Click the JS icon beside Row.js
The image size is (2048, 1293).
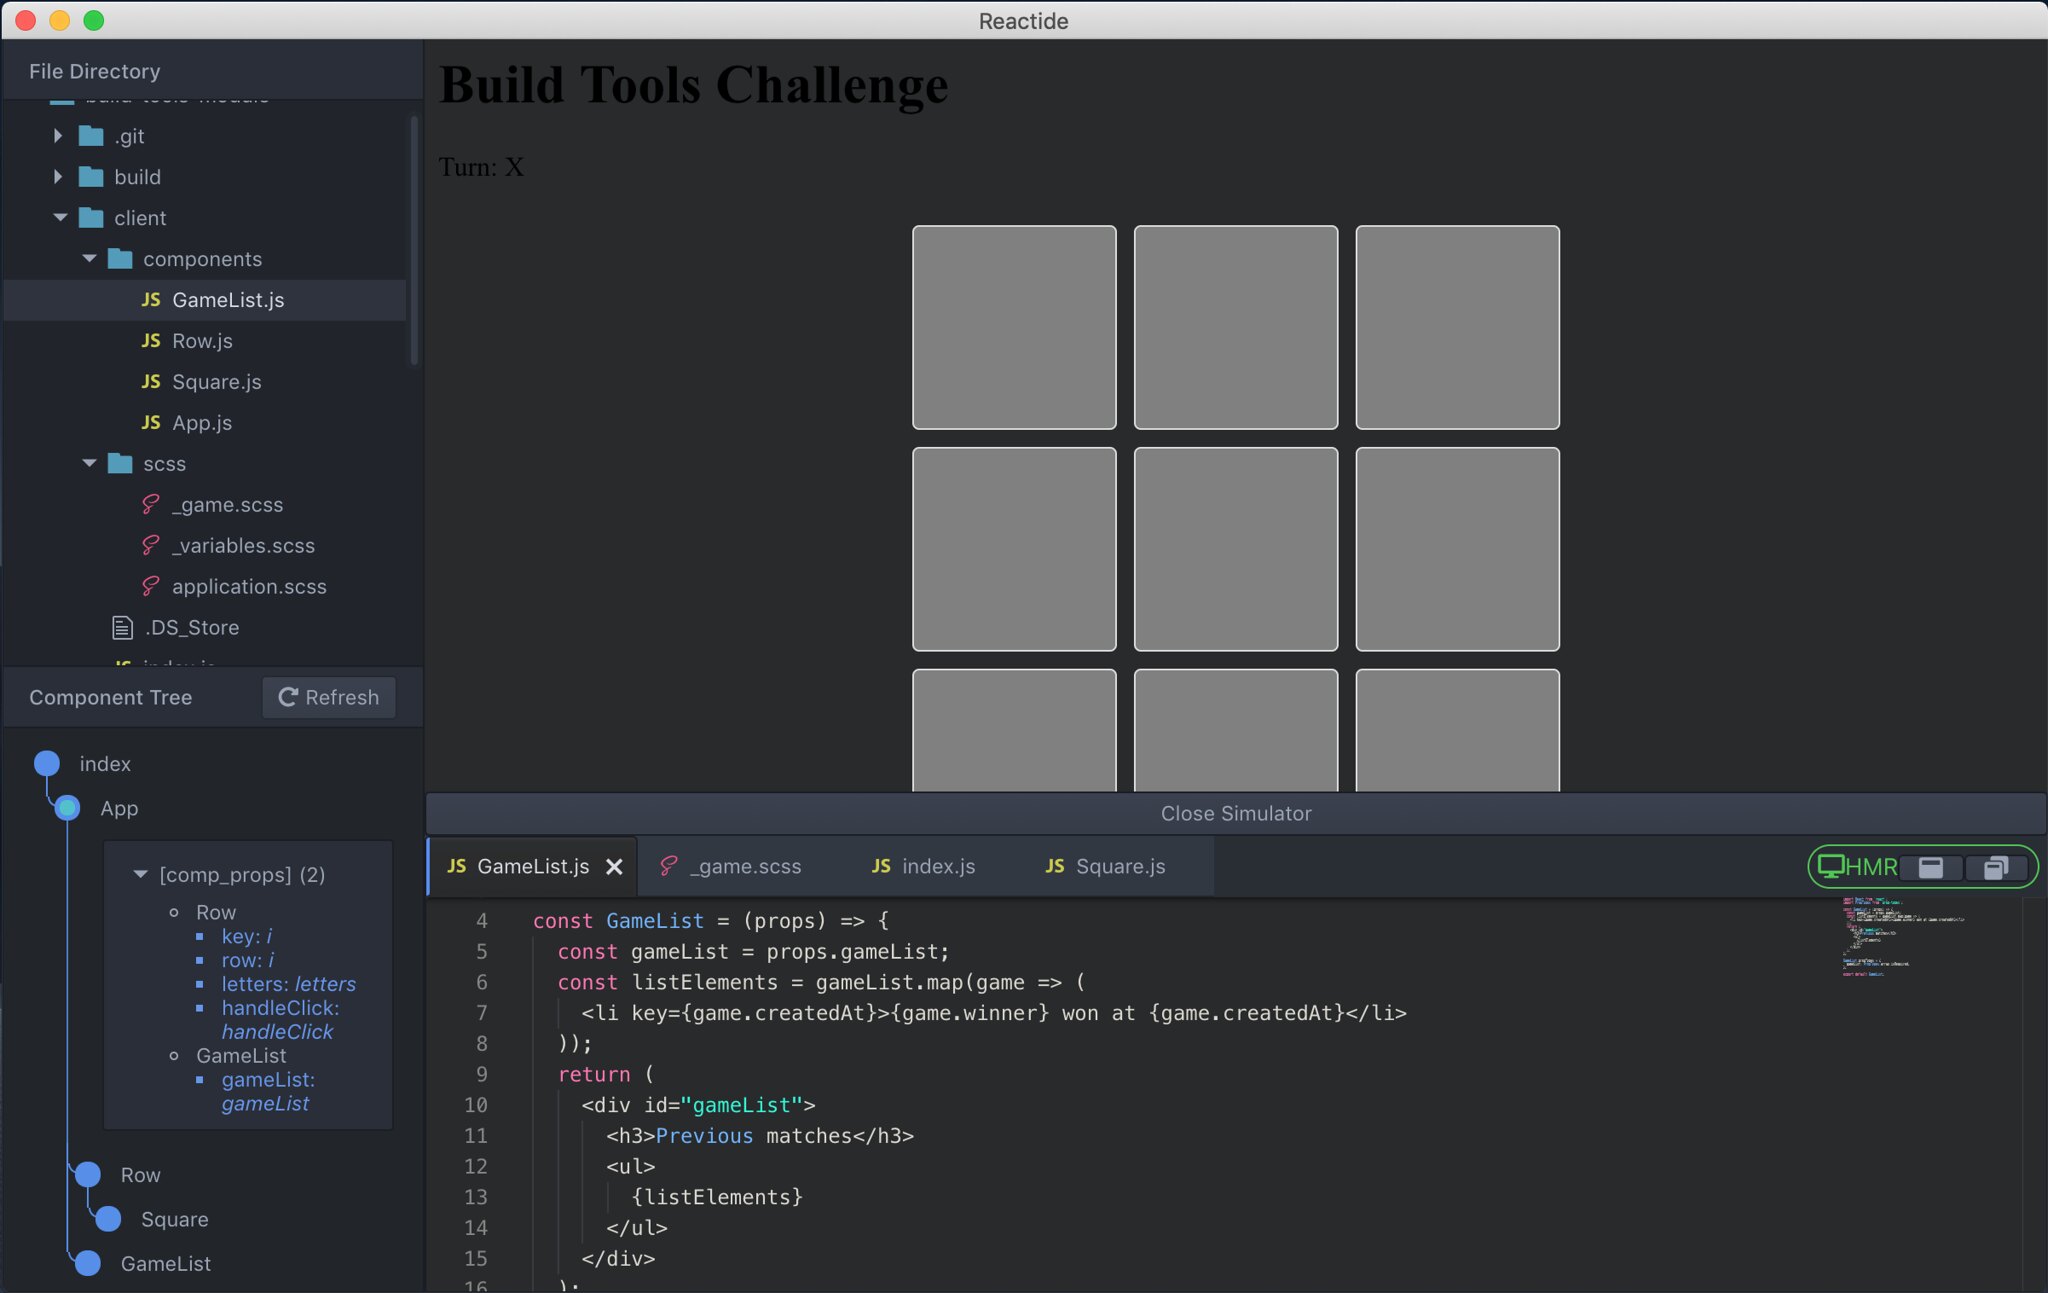click(151, 341)
